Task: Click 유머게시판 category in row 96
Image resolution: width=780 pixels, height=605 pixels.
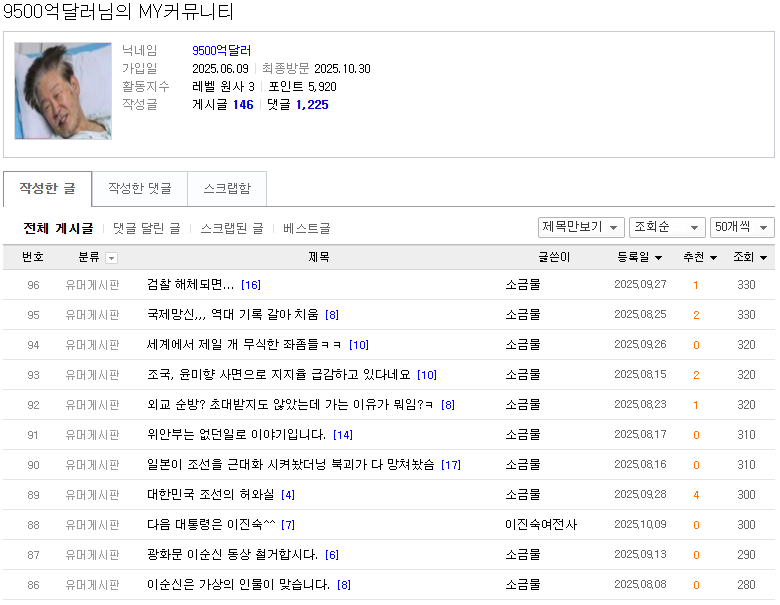Action: (92, 285)
